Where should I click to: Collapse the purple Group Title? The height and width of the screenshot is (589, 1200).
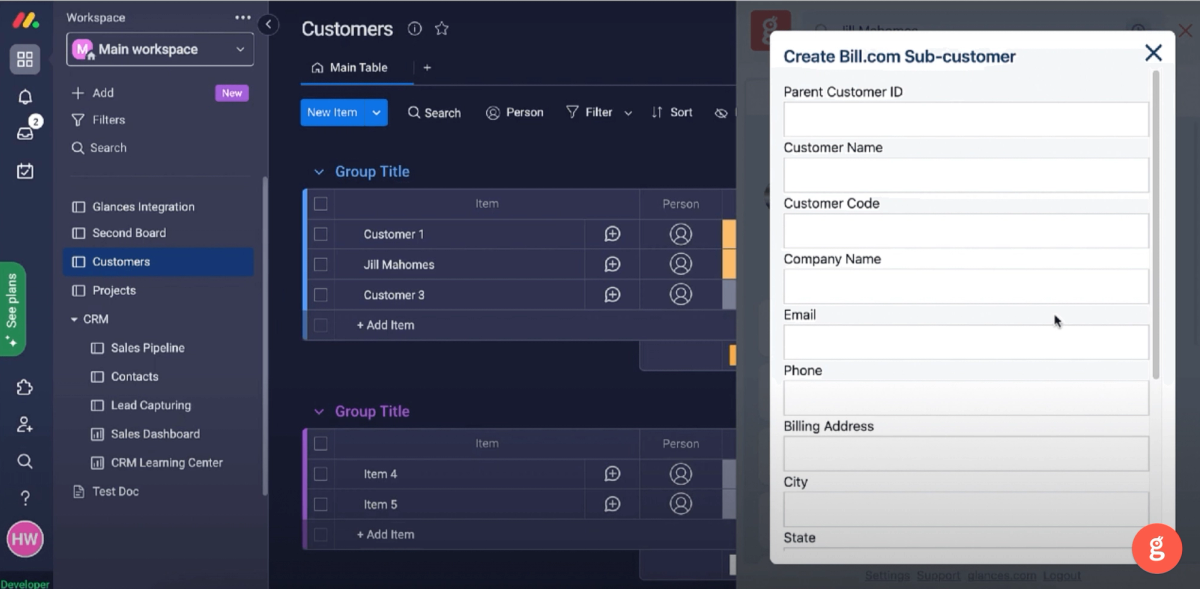(319, 412)
